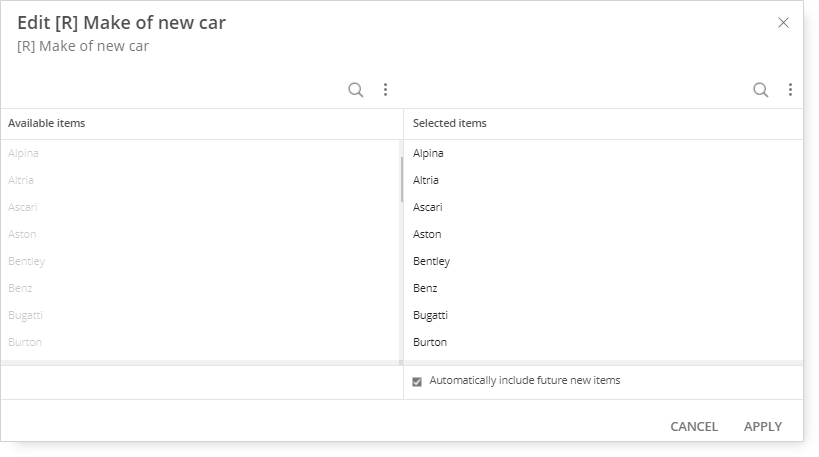819x457 pixels.
Task: Apply the selected items changes
Action: point(763,427)
